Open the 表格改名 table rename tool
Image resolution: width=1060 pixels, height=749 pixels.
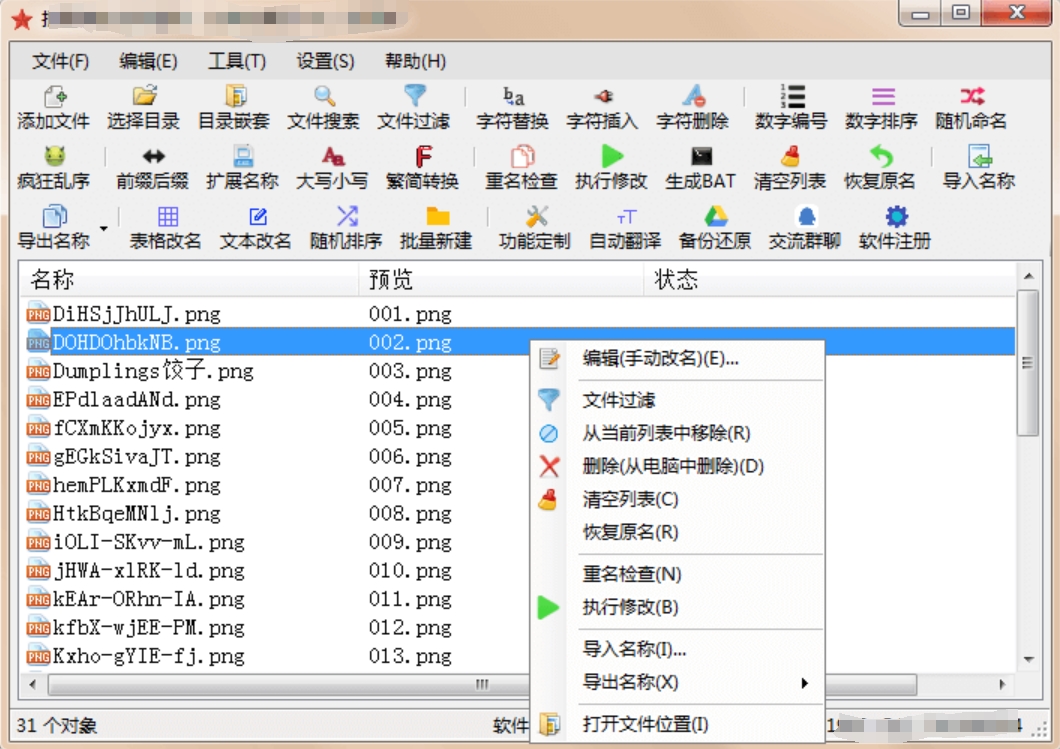tap(166, 228)
